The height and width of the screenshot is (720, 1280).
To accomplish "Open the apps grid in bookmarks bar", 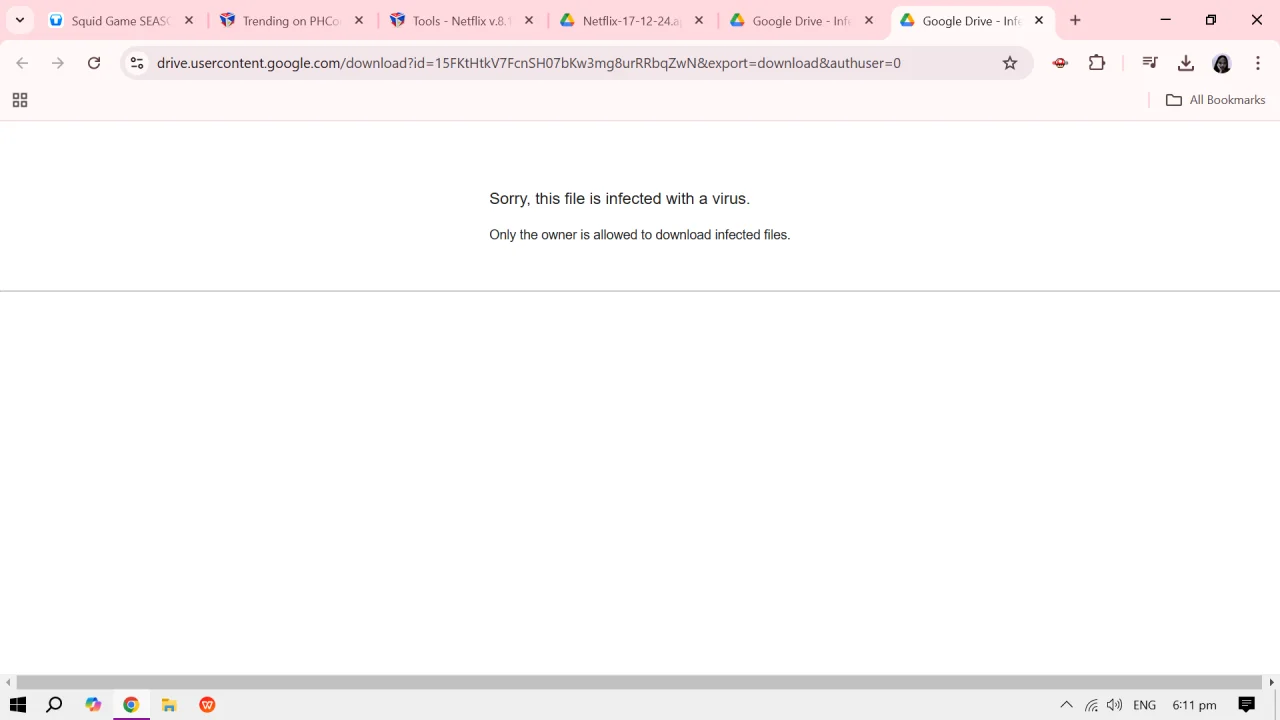I will (x=19, y=100).
